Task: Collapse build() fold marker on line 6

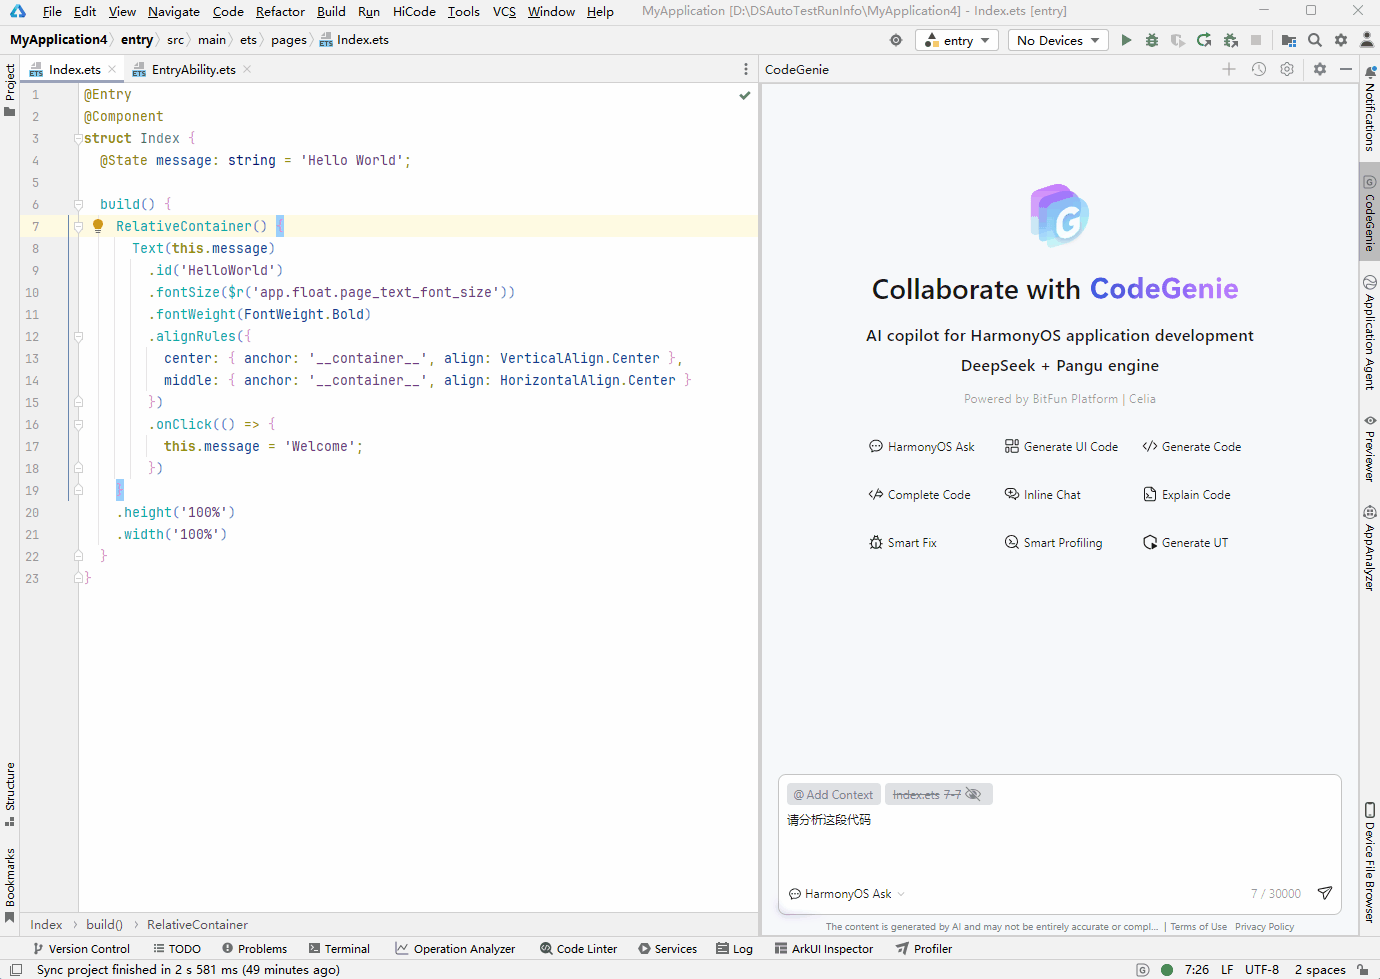Action: pos(78,205)
